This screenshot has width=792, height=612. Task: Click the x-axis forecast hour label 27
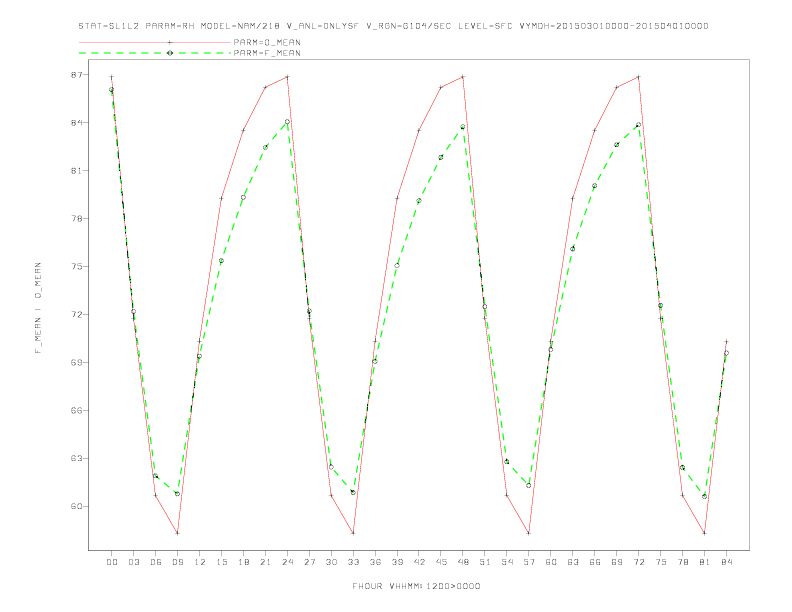click(309, 562)
